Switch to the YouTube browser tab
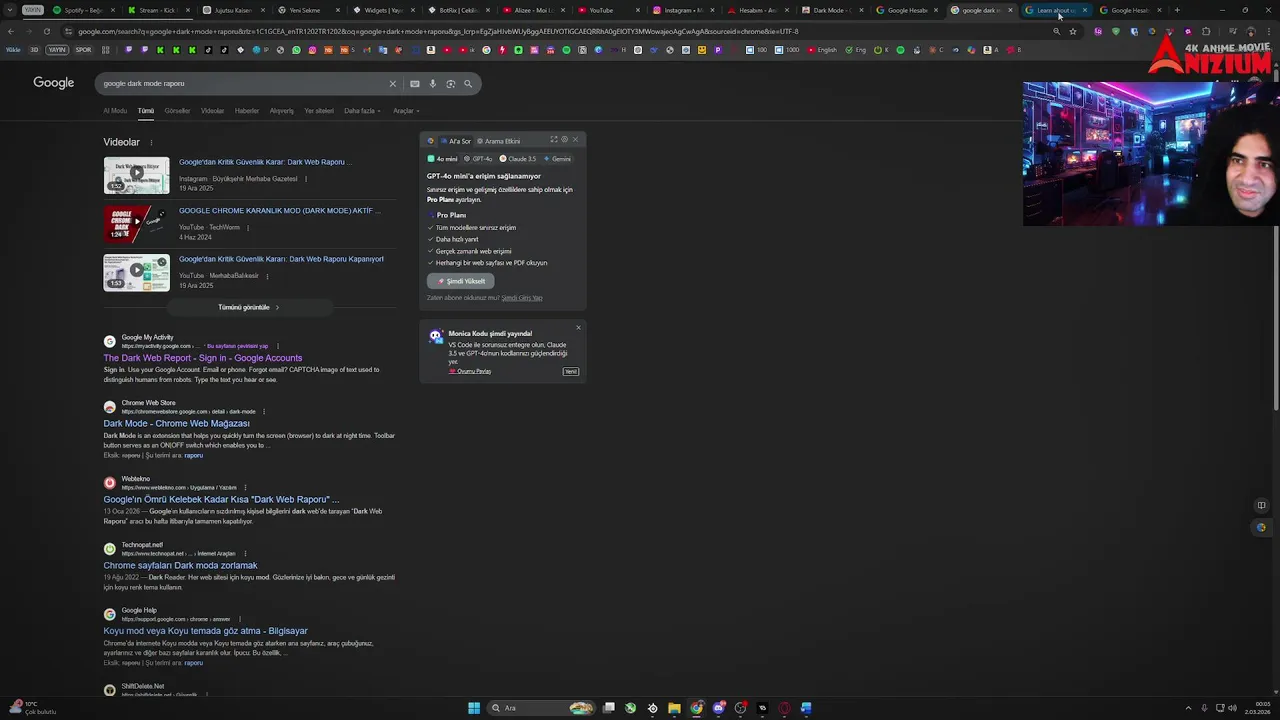The image size is (1280, 720). 608,10
